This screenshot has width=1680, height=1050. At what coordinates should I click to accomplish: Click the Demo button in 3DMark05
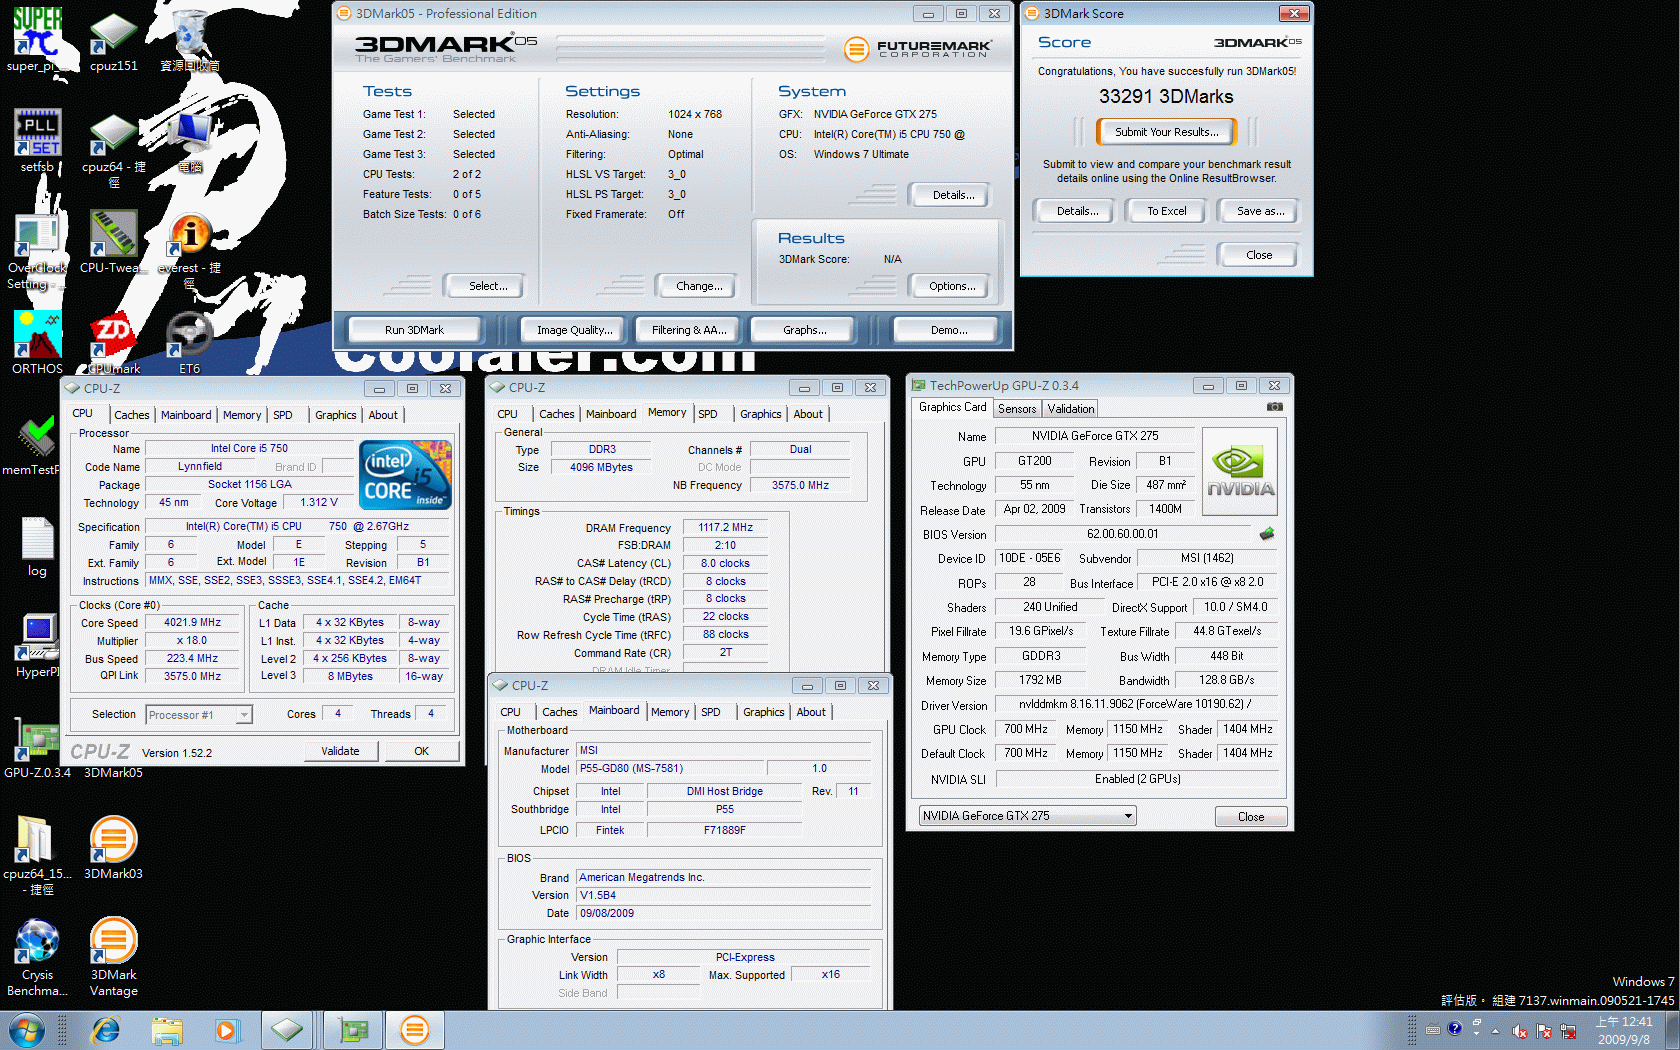coord(949,330)
